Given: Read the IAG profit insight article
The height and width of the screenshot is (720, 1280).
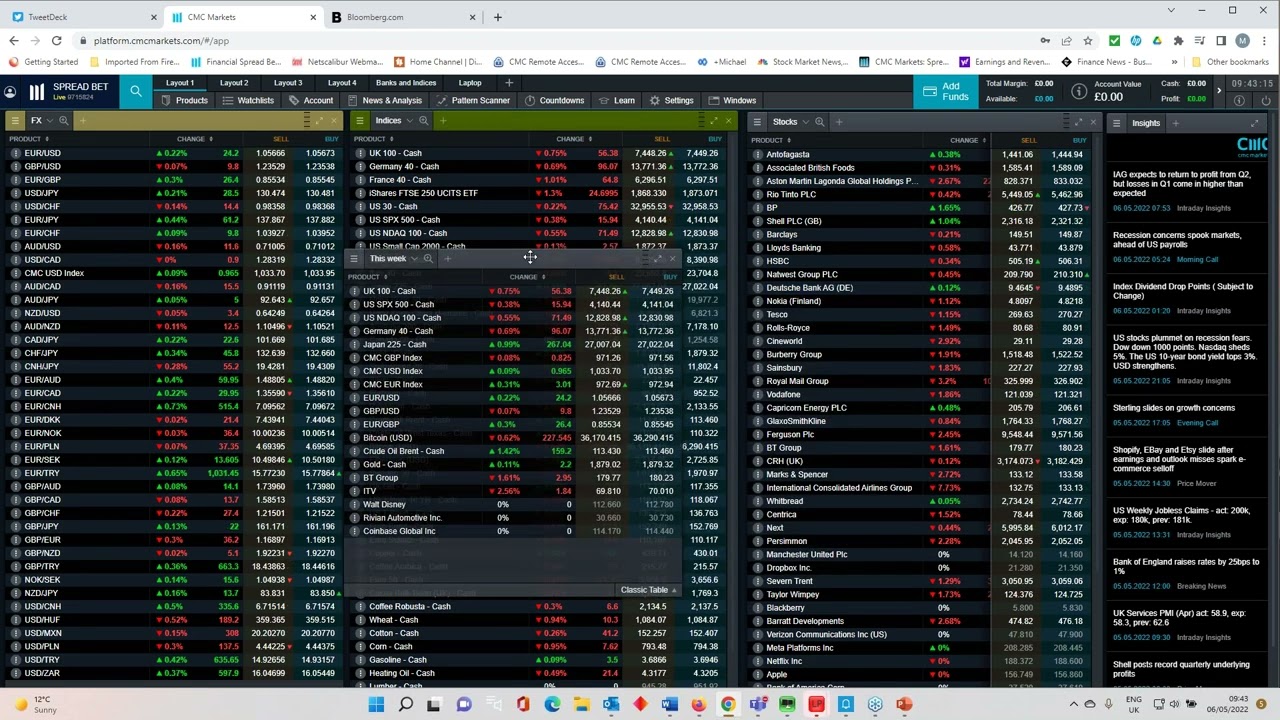Looking at the screenshot, I should (x=1182, y=184).
